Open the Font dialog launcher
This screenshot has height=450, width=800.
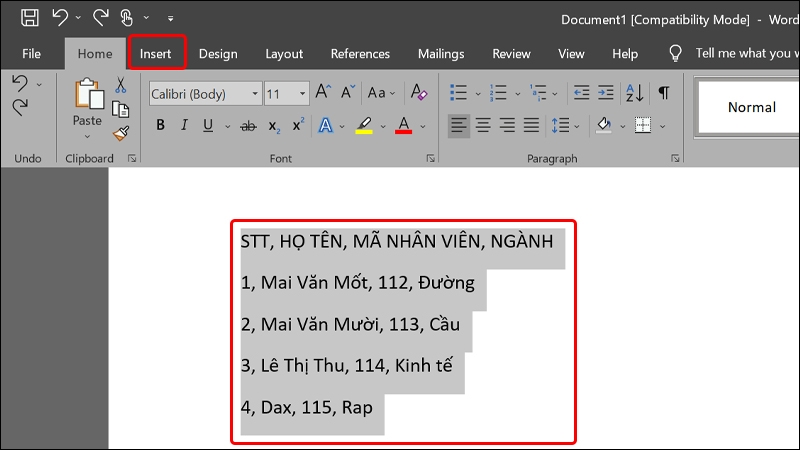[x=431, y=159]
